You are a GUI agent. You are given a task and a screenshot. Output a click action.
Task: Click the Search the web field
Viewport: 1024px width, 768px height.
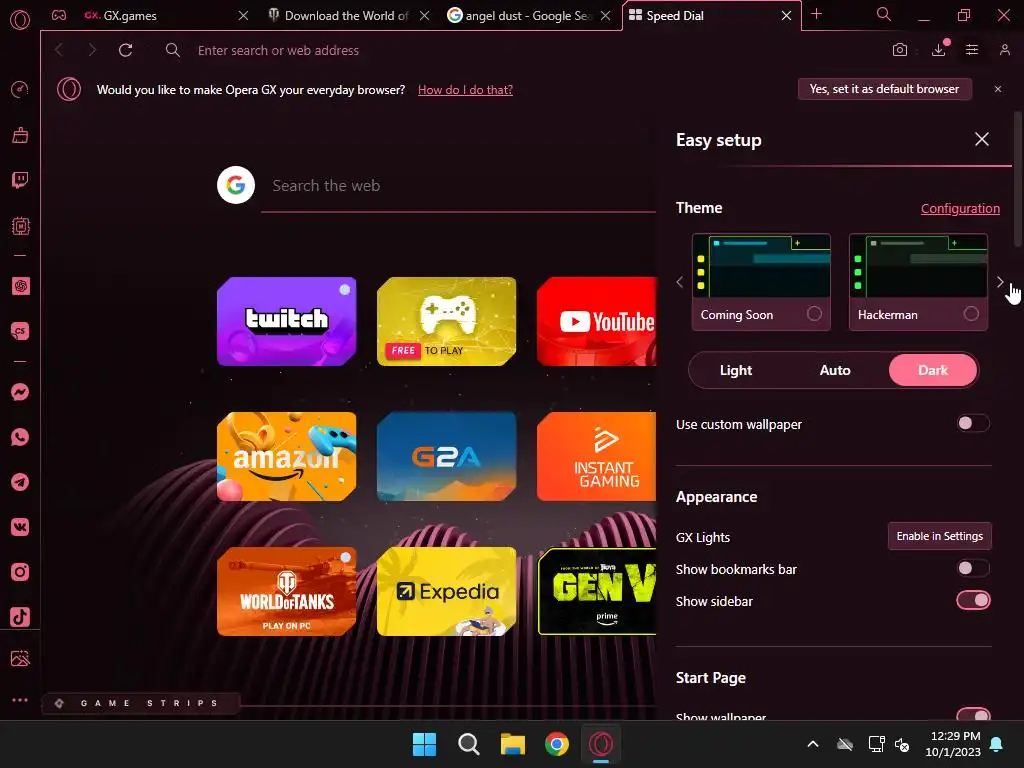458,186
